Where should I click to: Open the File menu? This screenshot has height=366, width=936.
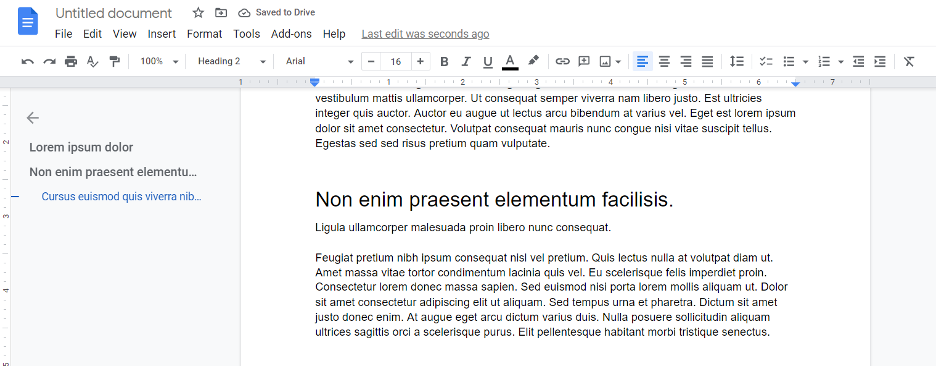[63, 34]
